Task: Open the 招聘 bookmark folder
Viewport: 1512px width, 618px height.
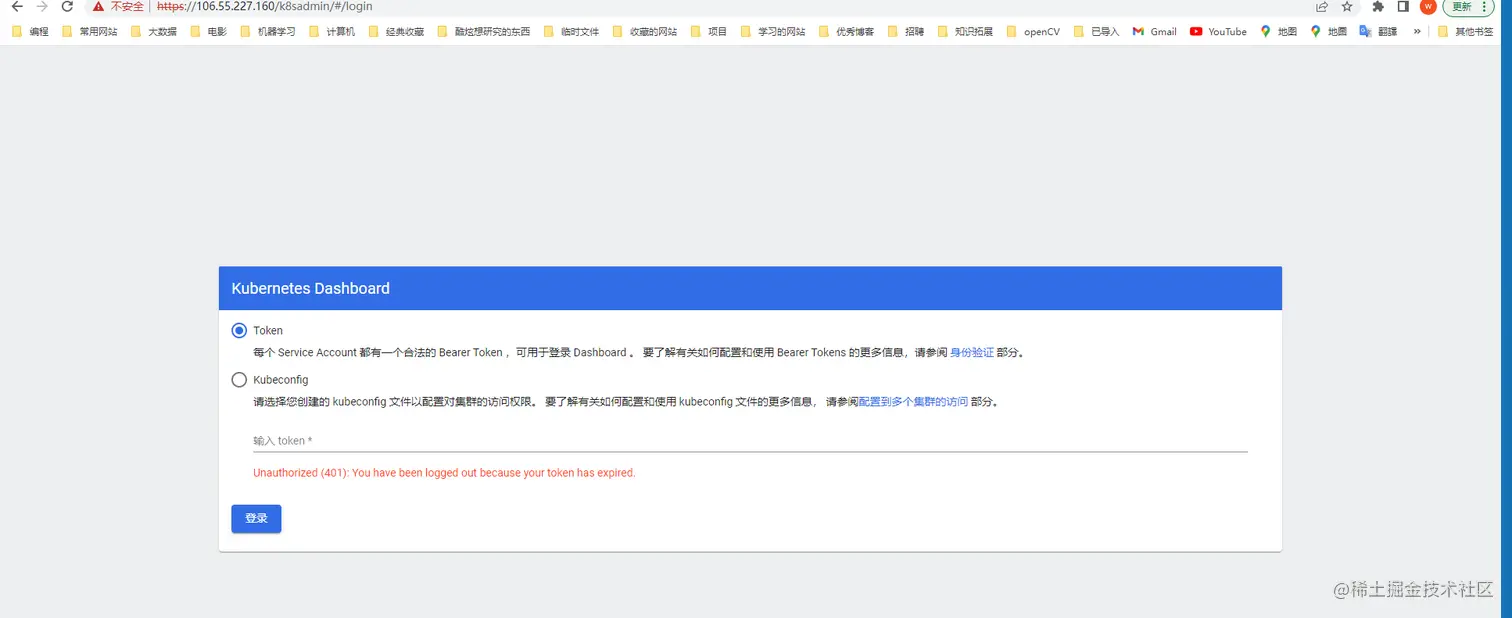Action: pyautogui.click(x=905, y=31)
